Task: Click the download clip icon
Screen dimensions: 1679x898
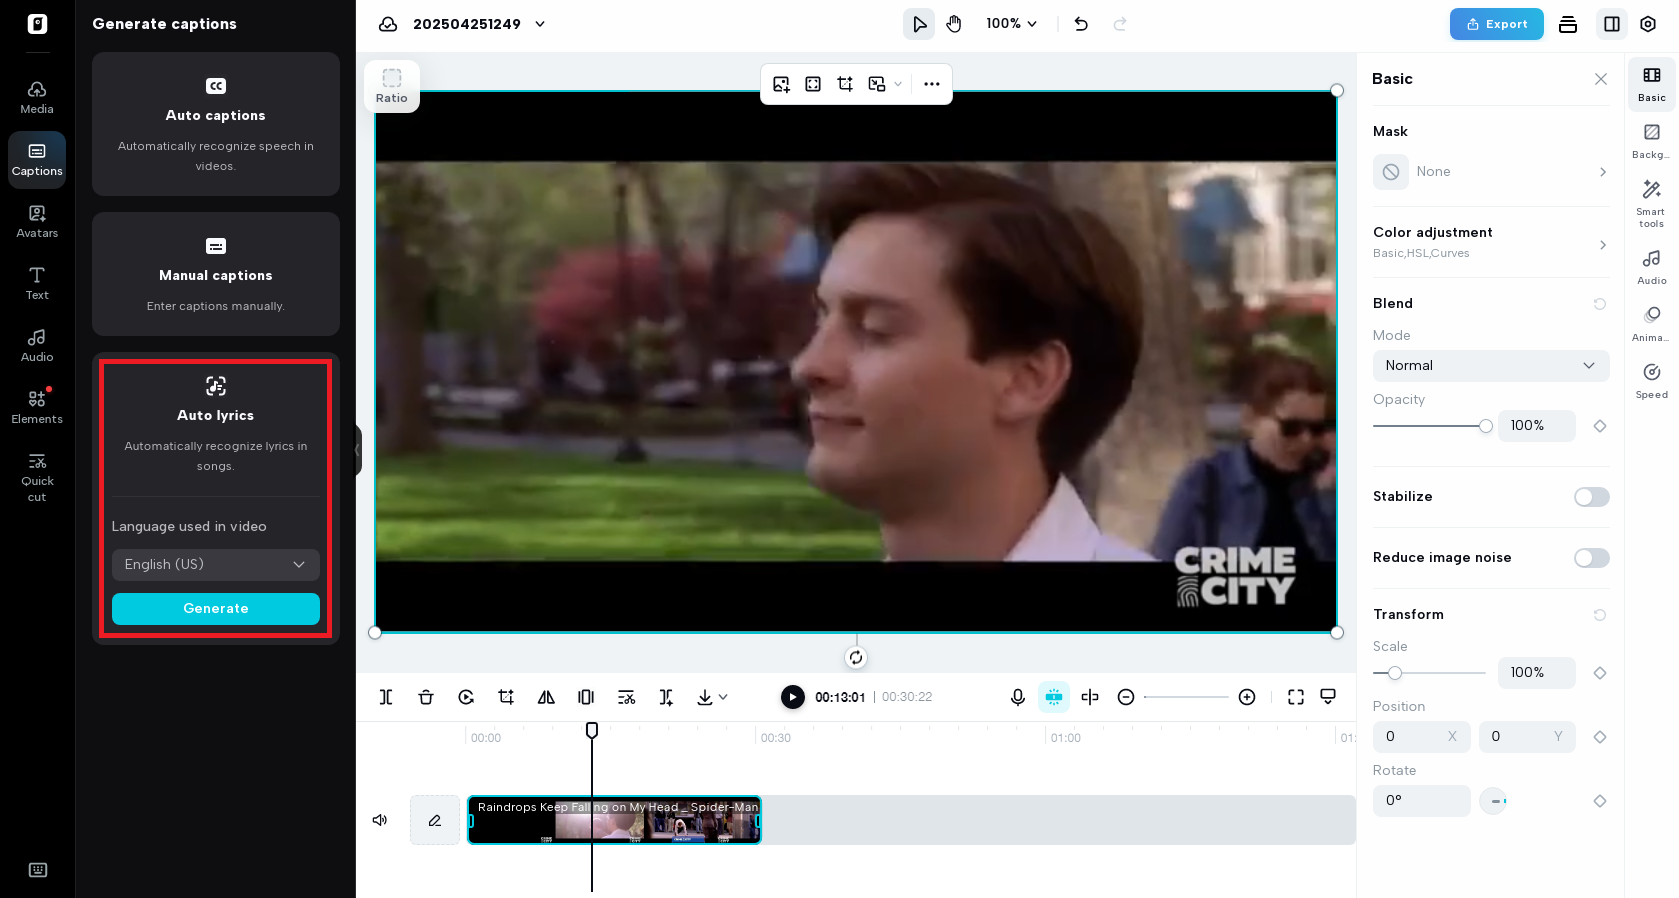Action: click(705, 697)
